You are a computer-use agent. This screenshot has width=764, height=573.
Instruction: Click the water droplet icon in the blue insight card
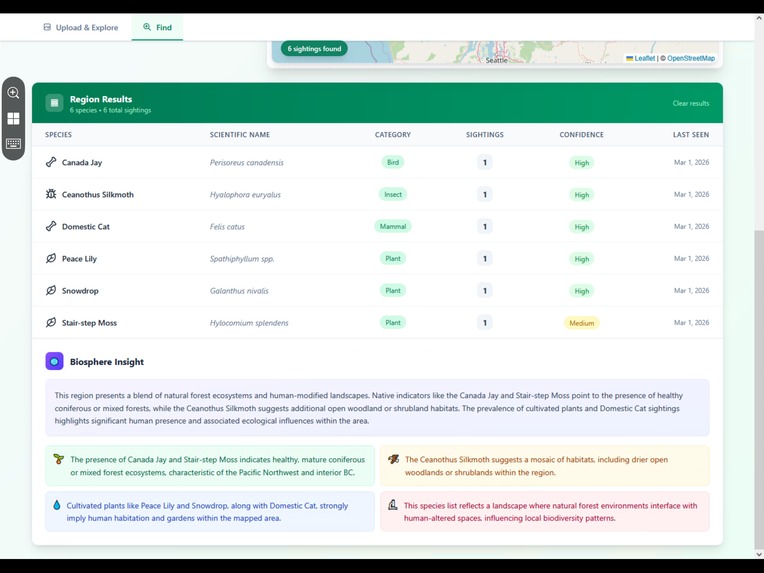click(x=57, y=505)
